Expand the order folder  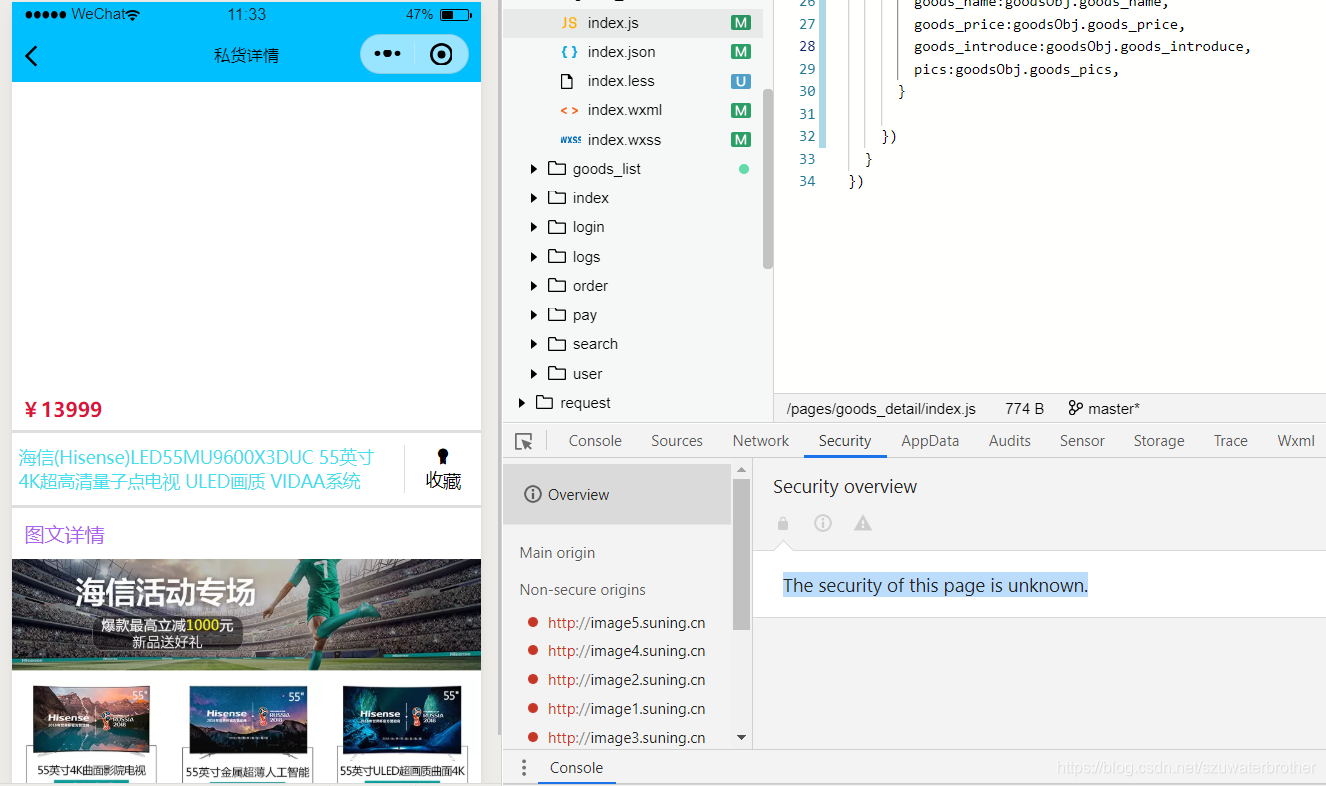[x=534, y=286]
